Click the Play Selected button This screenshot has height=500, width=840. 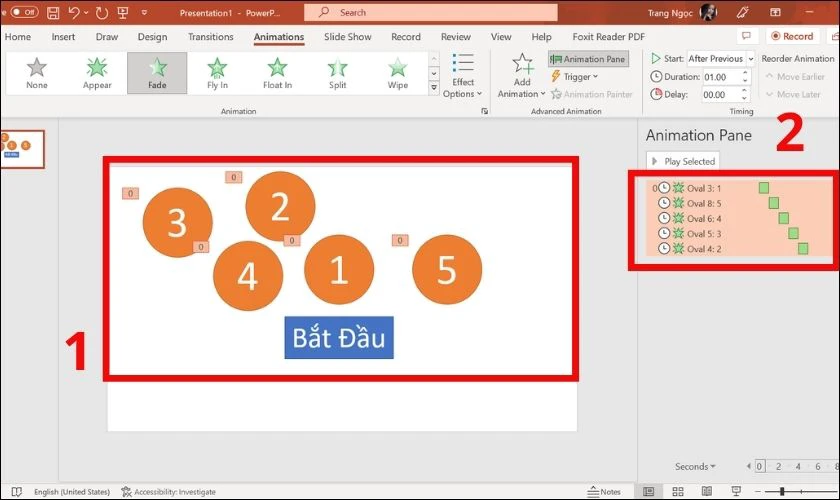[683, 161]
